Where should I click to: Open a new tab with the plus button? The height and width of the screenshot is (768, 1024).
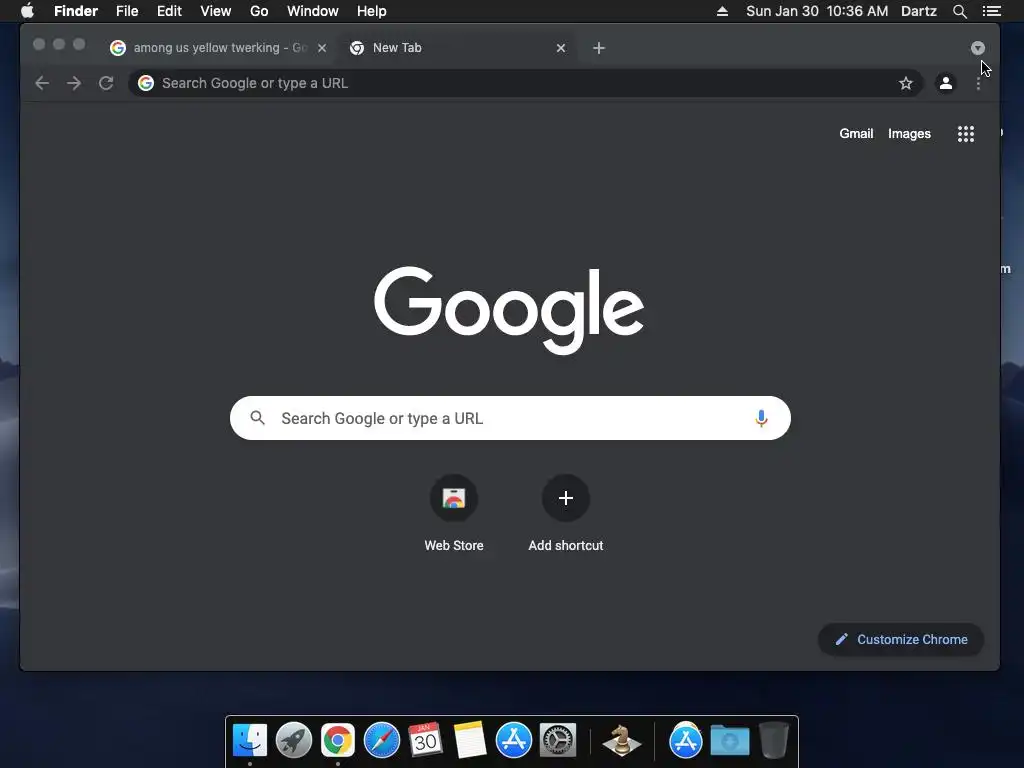point(599,48)
